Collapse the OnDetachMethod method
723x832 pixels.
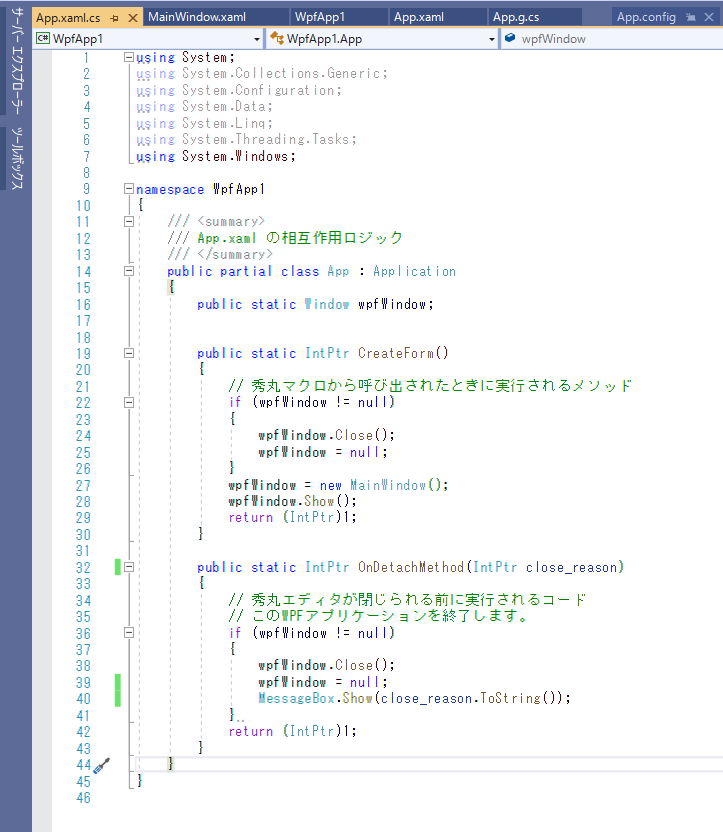click(x=128, y=567)
